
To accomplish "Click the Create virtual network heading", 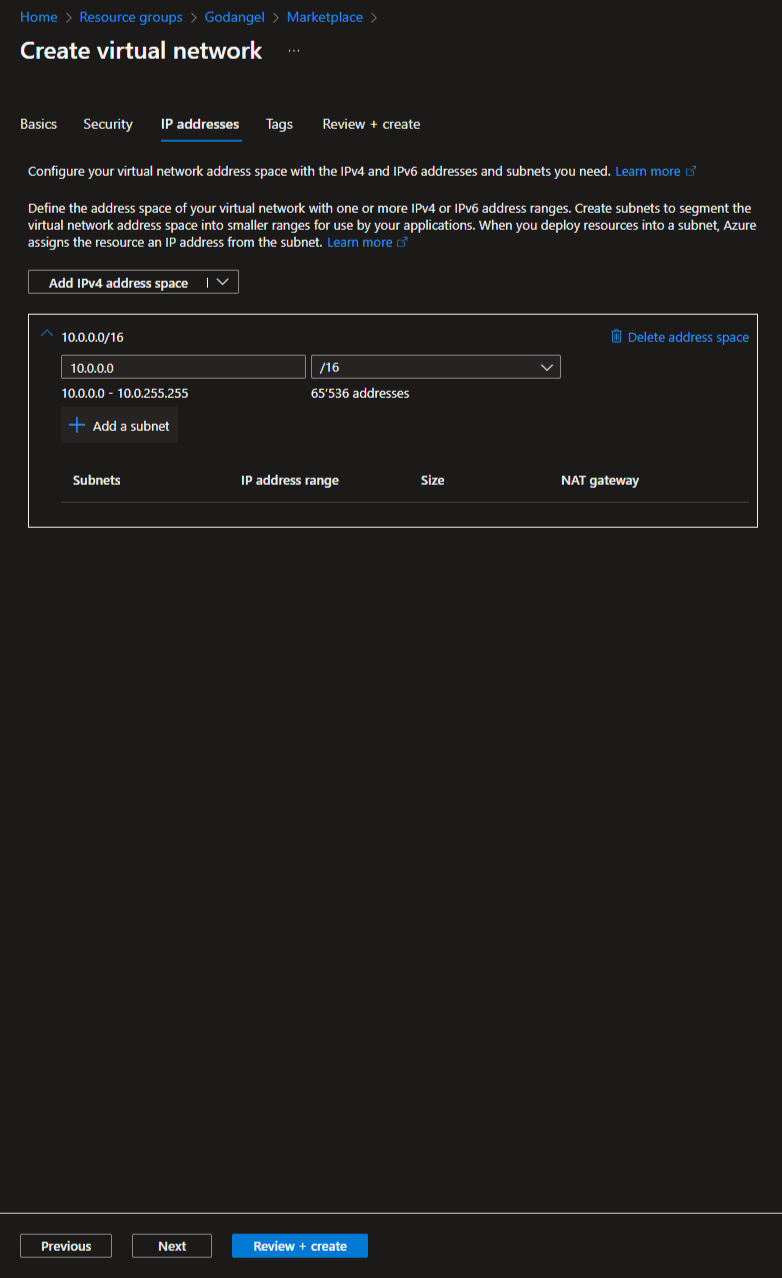I will pos(141,51).
